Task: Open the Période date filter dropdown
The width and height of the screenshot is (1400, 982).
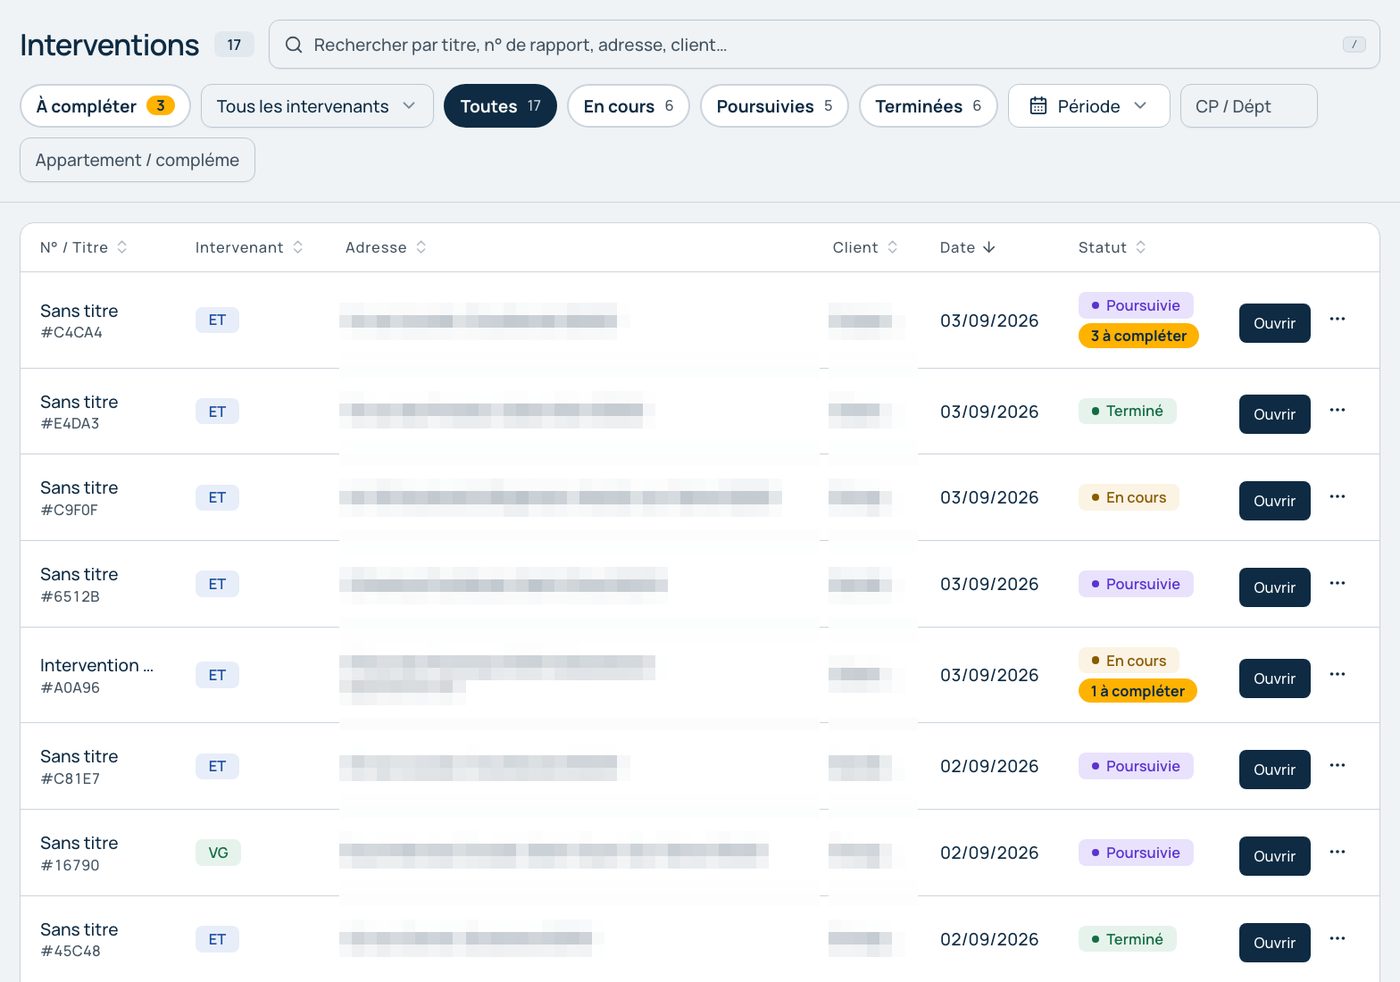Action: coord(1089,106)
